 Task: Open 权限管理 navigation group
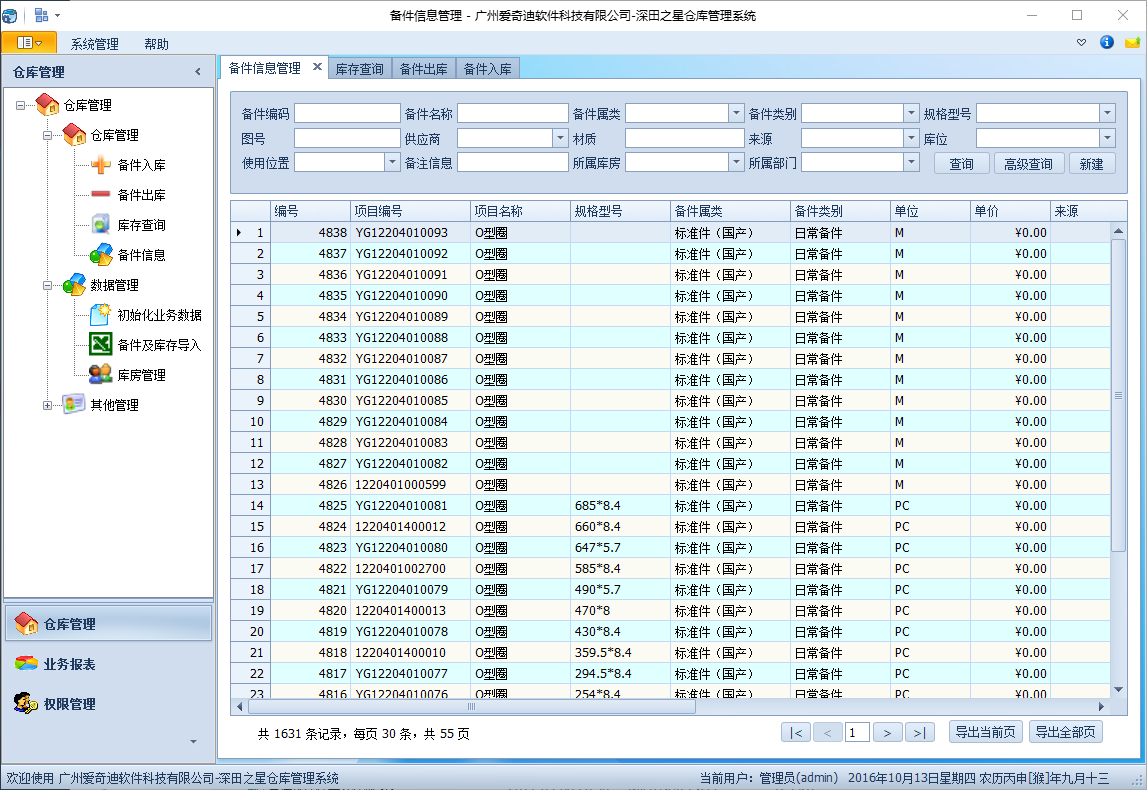pyautogui.click(x=108, y=704)
